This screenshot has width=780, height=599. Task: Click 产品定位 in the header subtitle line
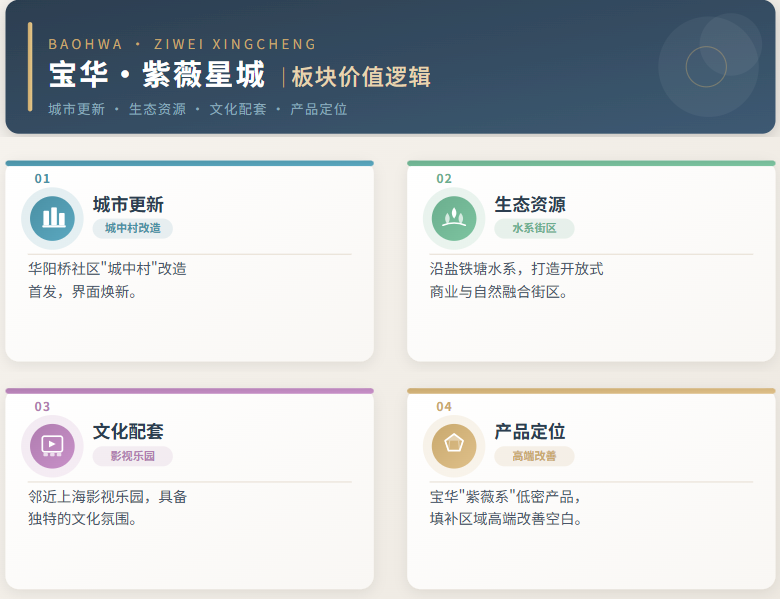pos(318,109)
